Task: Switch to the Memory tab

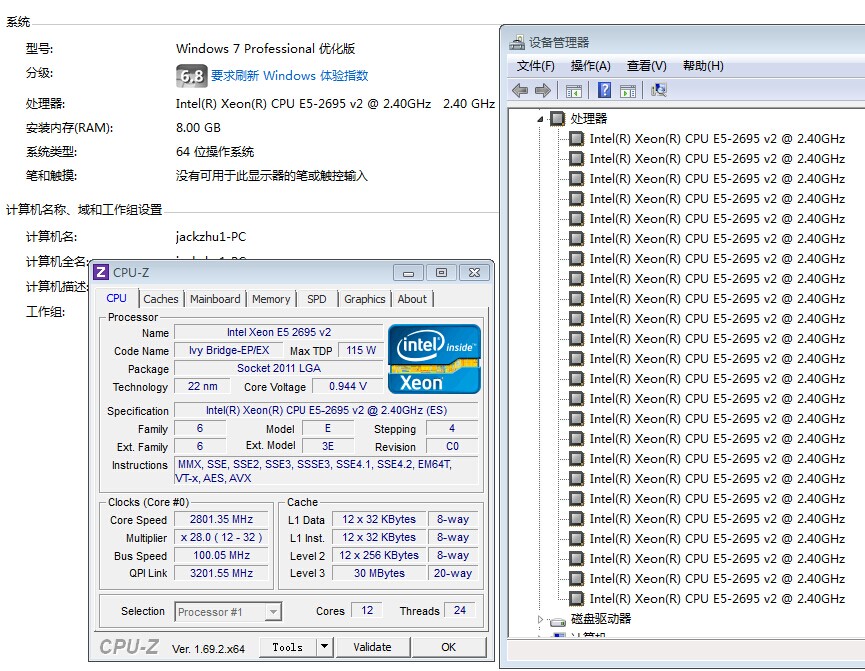Action: coord(271,299)
